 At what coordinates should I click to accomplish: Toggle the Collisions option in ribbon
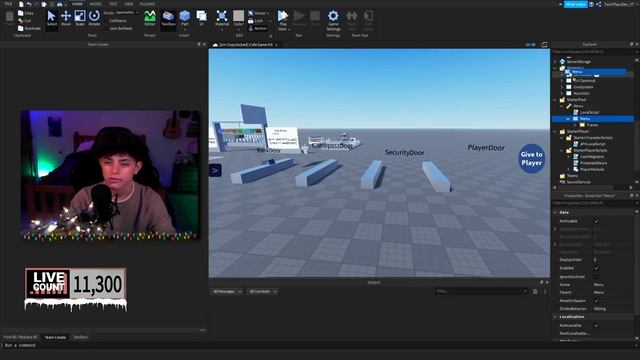117,20
